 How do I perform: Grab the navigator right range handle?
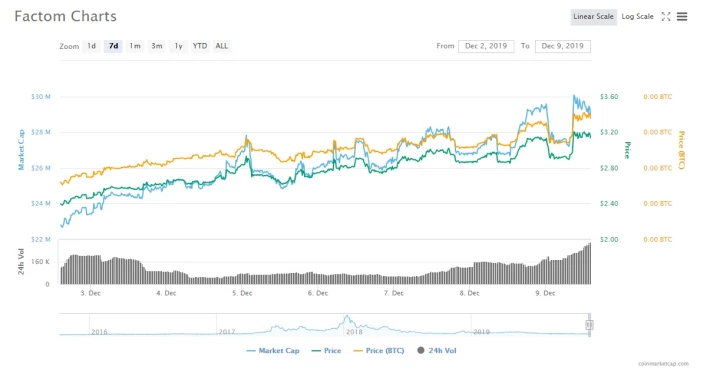point(589,325)
